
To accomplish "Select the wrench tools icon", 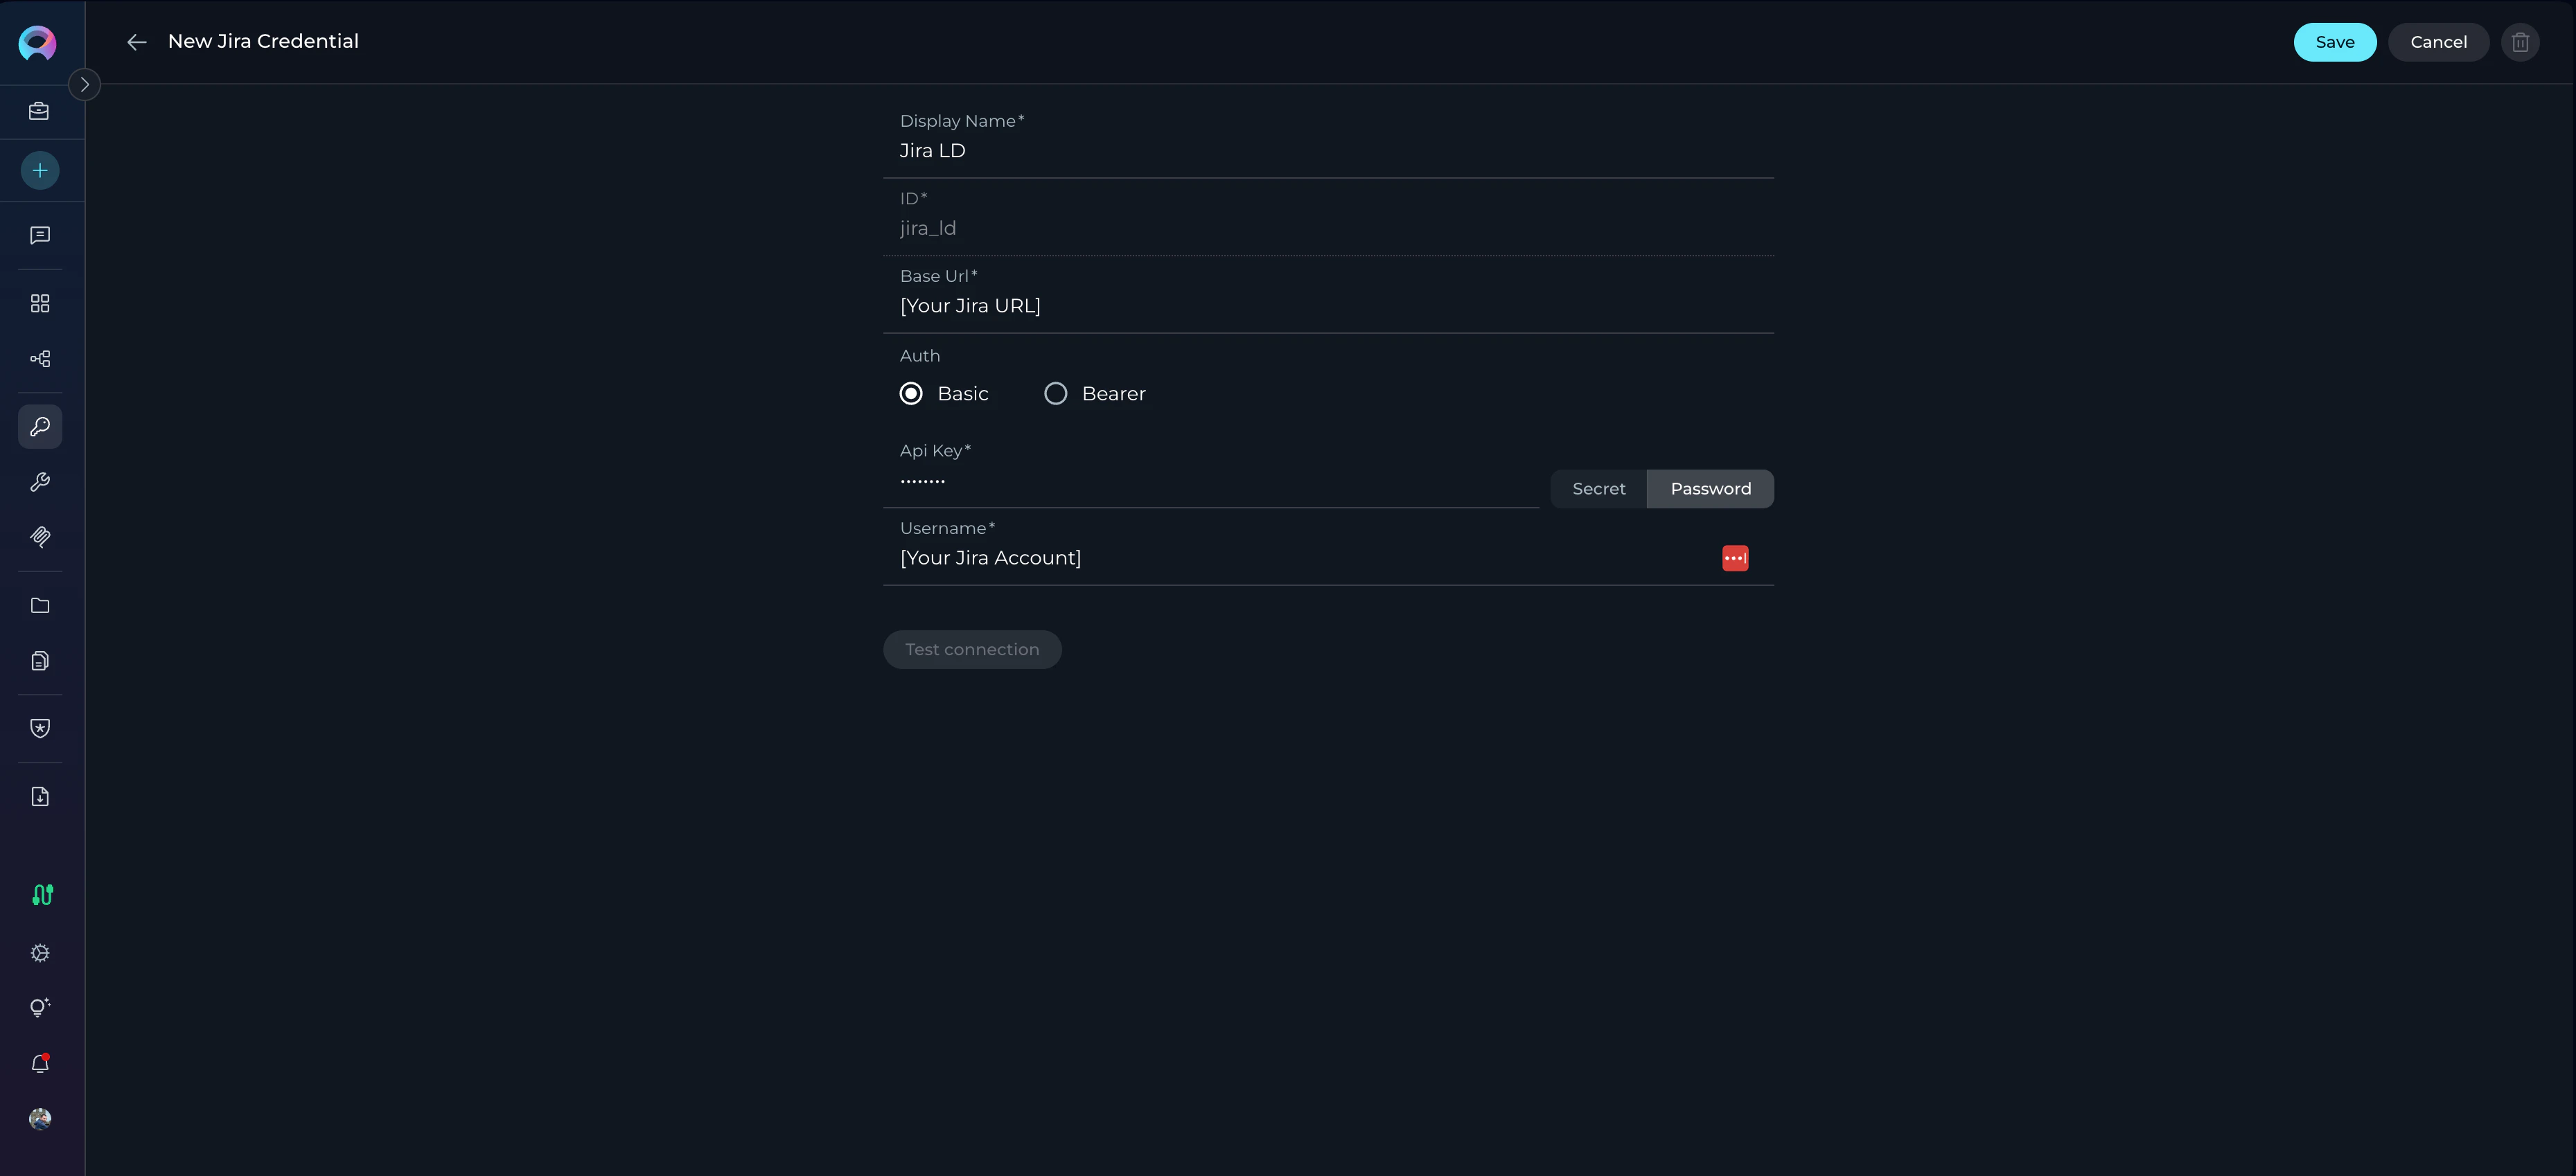I will coord(40,482).
